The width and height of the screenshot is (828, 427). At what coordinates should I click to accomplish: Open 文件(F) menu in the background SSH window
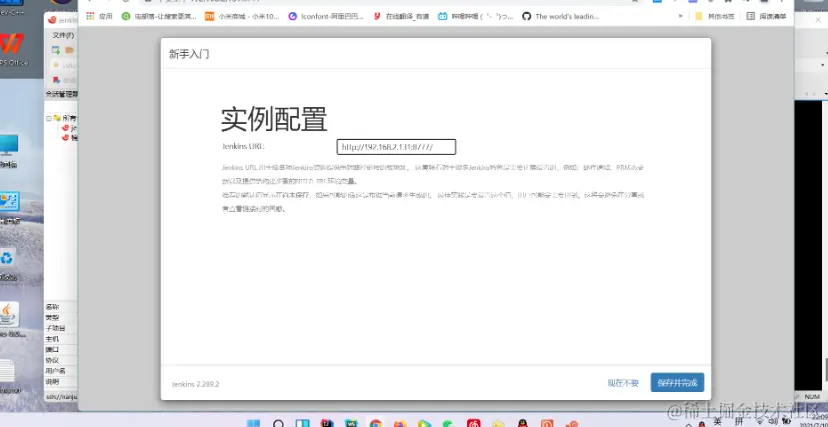[63, 35]
